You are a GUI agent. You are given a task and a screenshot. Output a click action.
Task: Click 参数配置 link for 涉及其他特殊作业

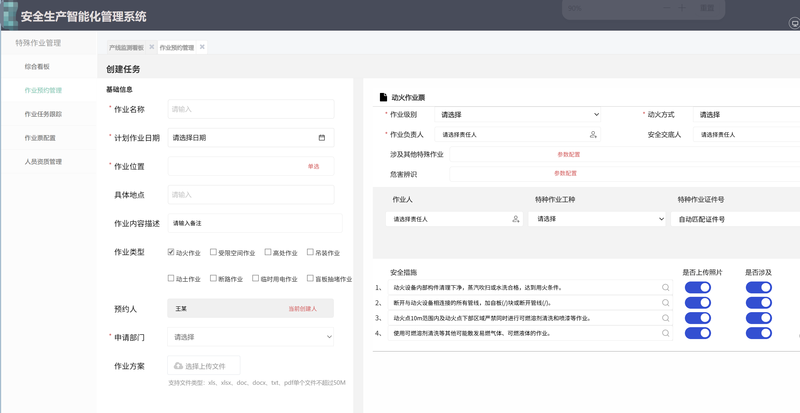pos(568,154)
